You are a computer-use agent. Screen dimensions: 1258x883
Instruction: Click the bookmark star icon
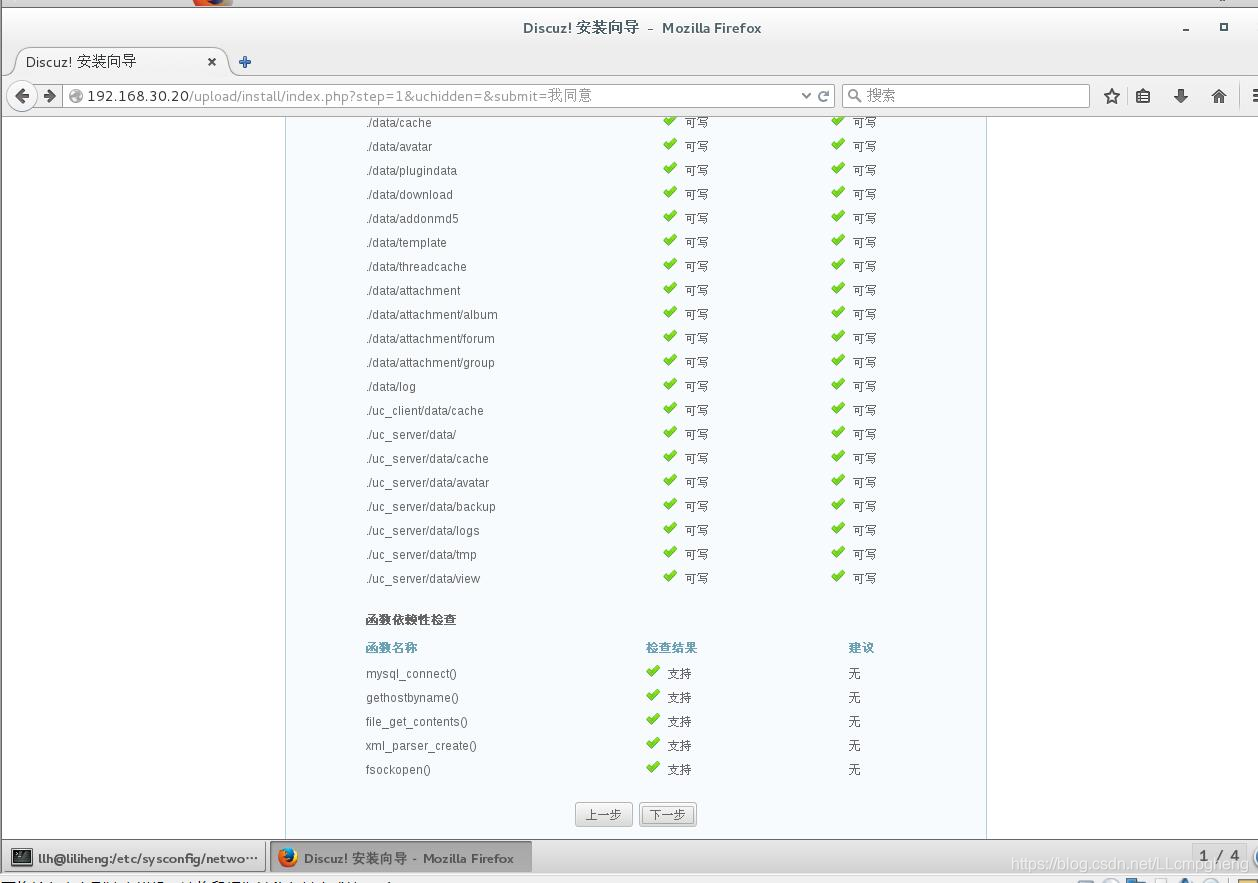click(1111, 96)
